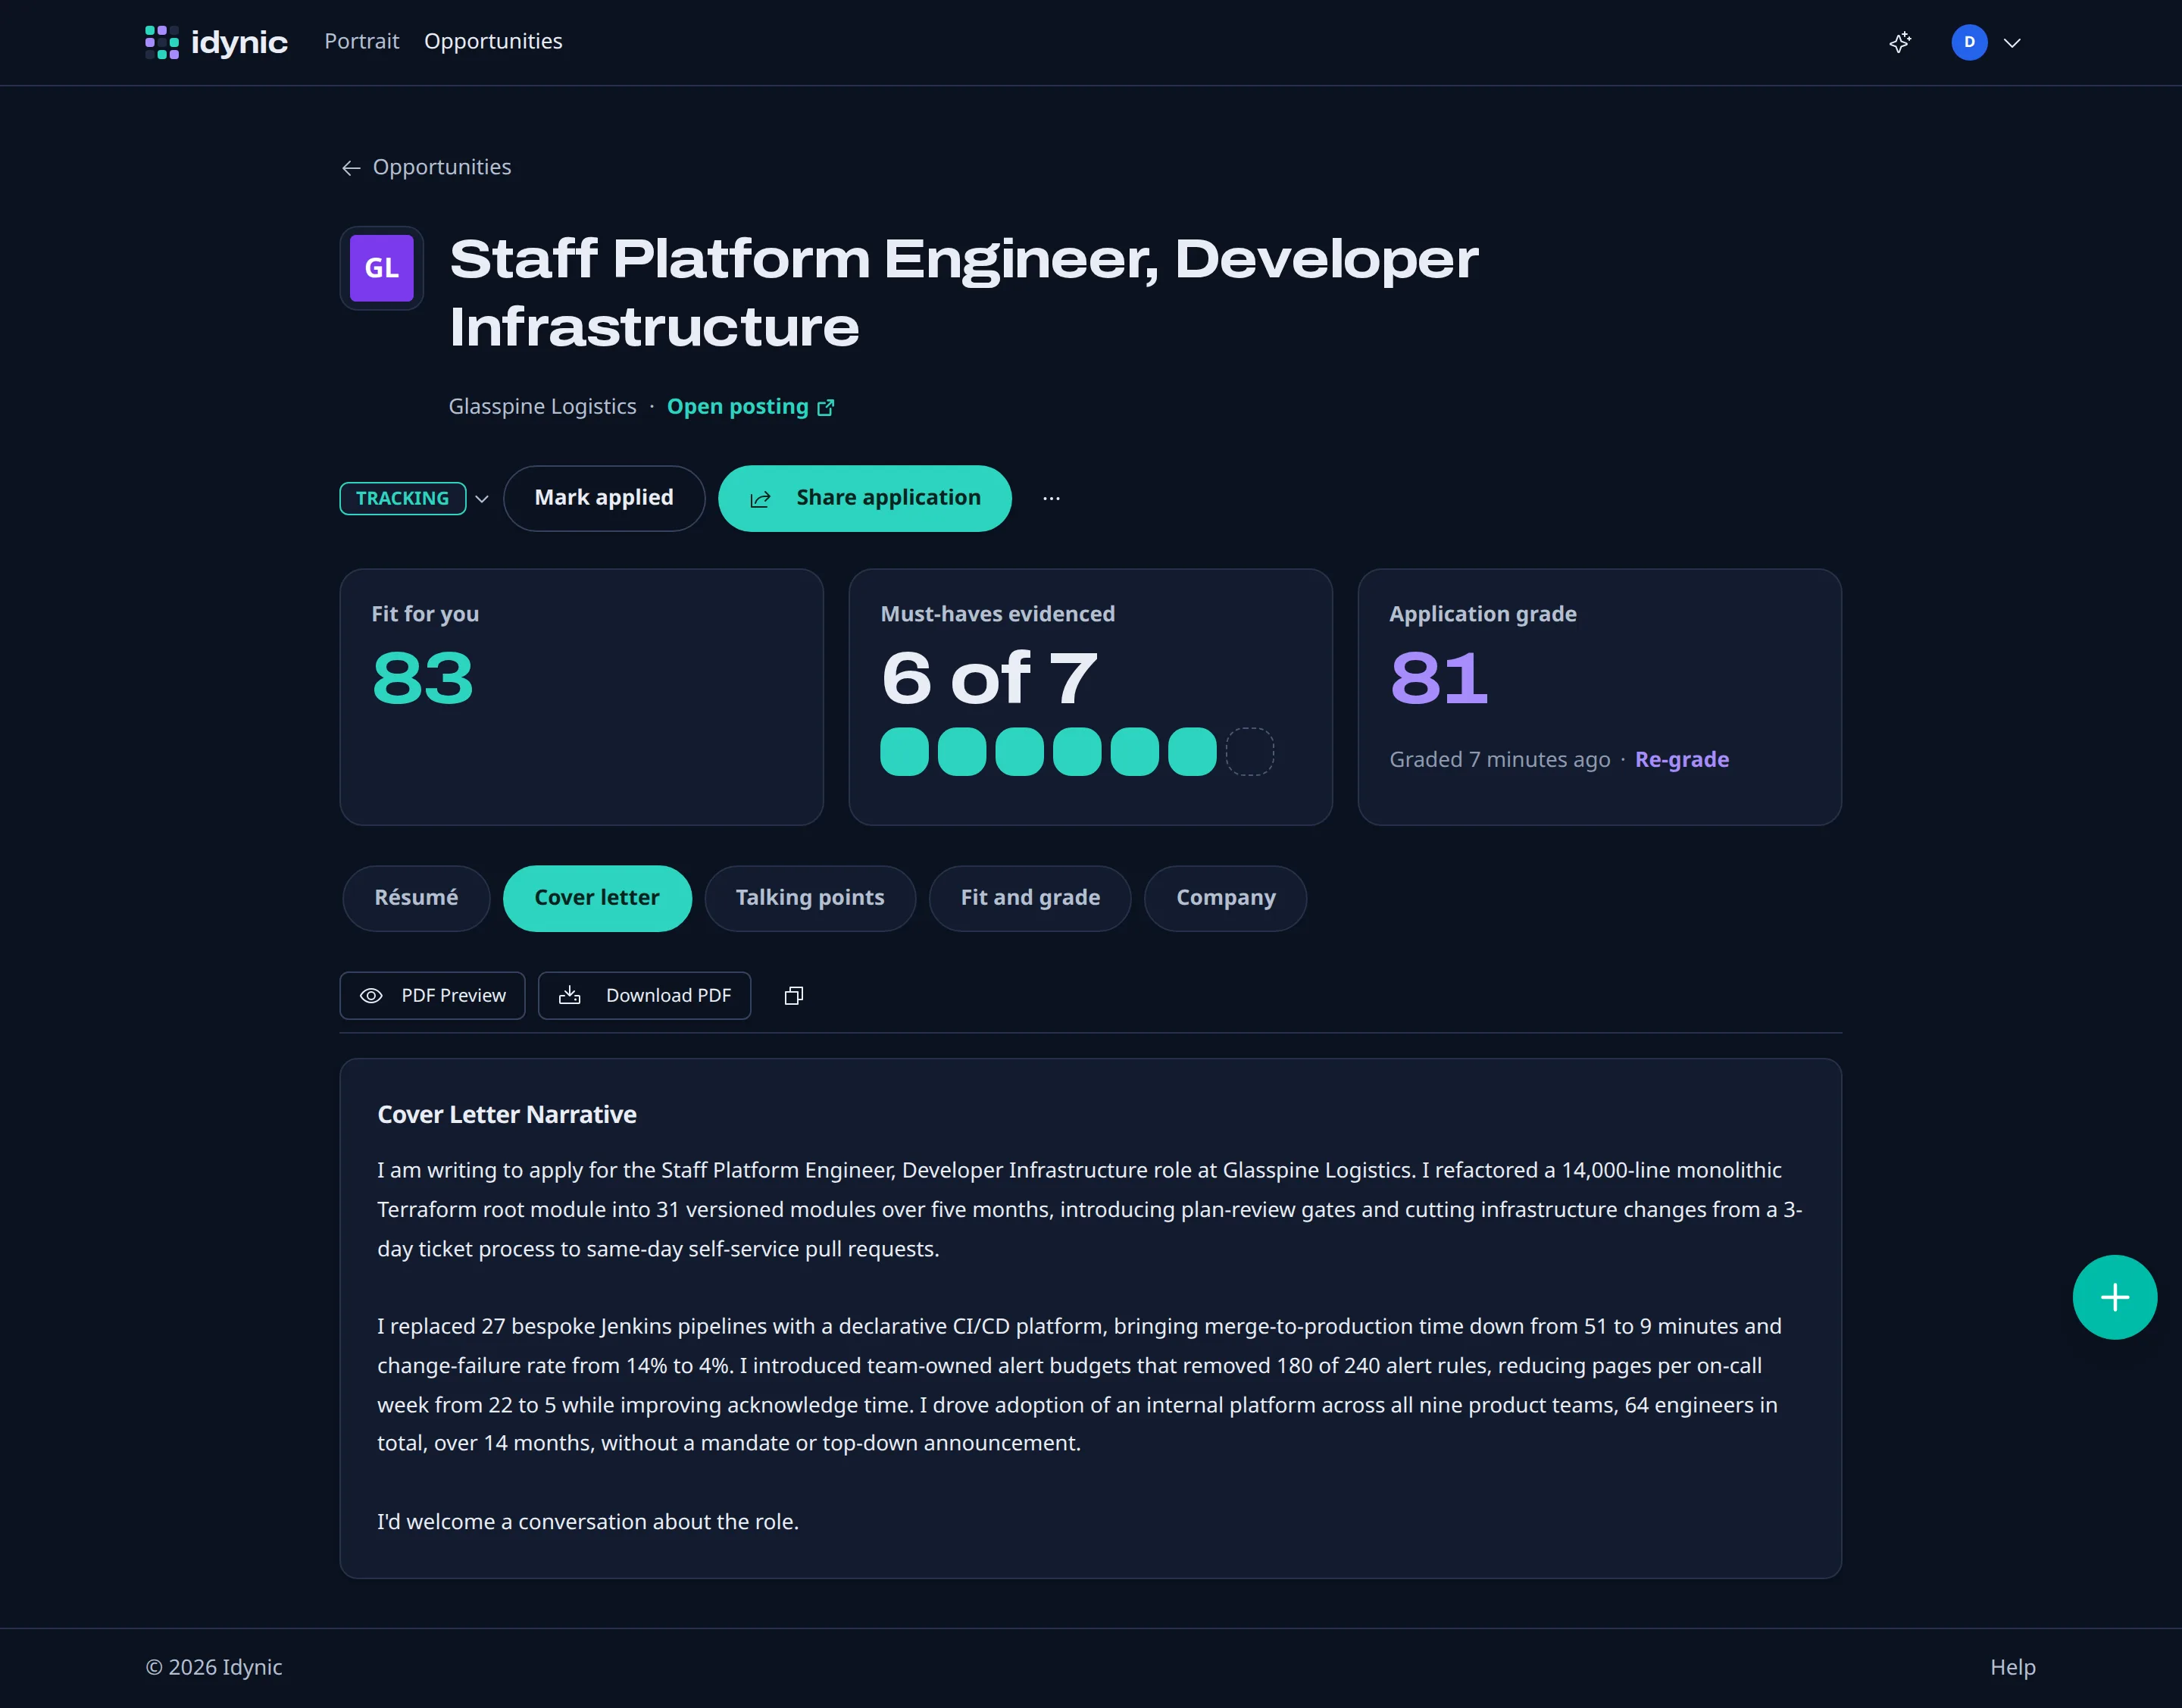This screenshot has width=2182, height=1708.
Task: Click 'I'd welcome a conversation about the role.'
Action: pos(588,1521)
